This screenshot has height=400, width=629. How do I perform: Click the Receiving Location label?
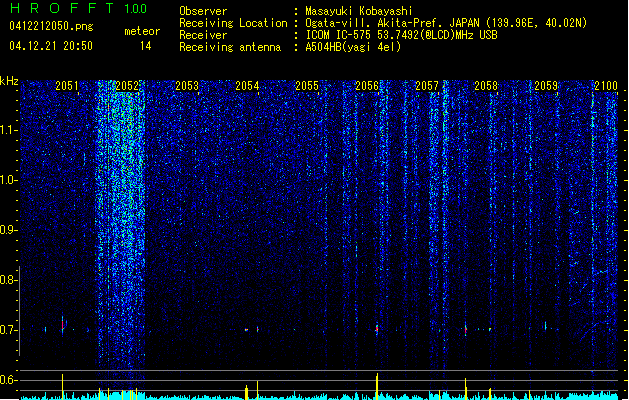[x=233, y=23]
